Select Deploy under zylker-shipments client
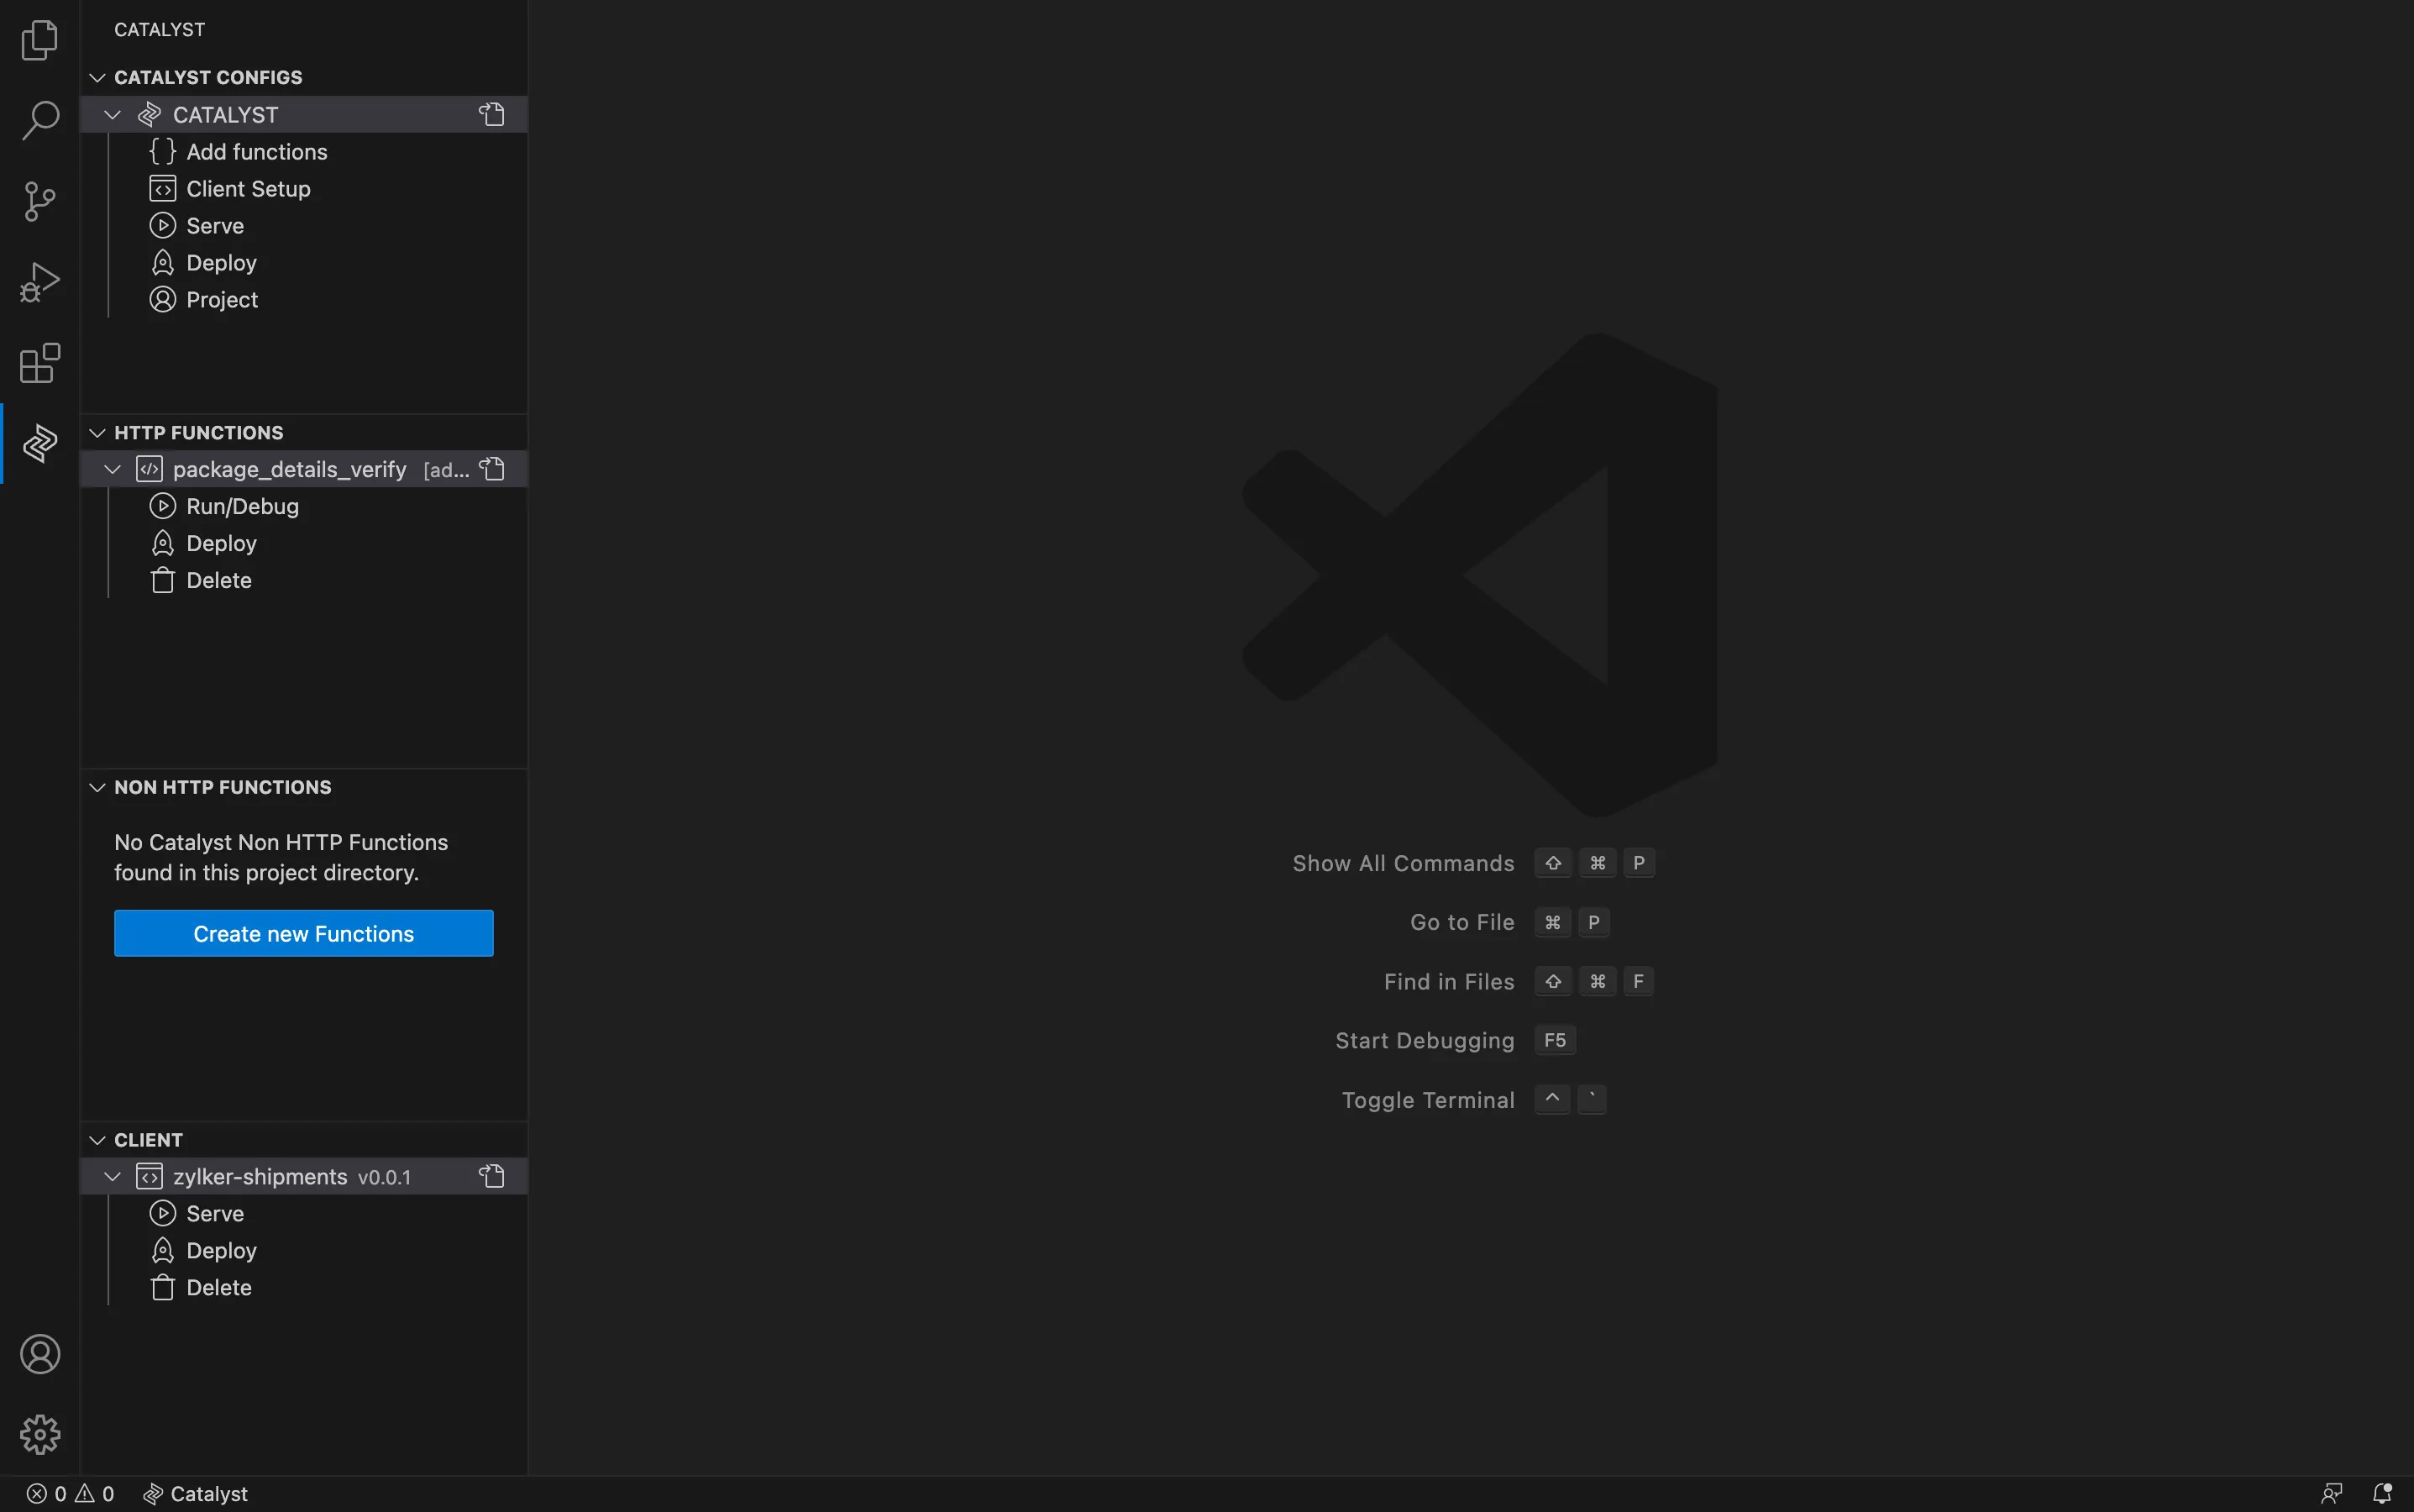 [x=304, y=1250]
